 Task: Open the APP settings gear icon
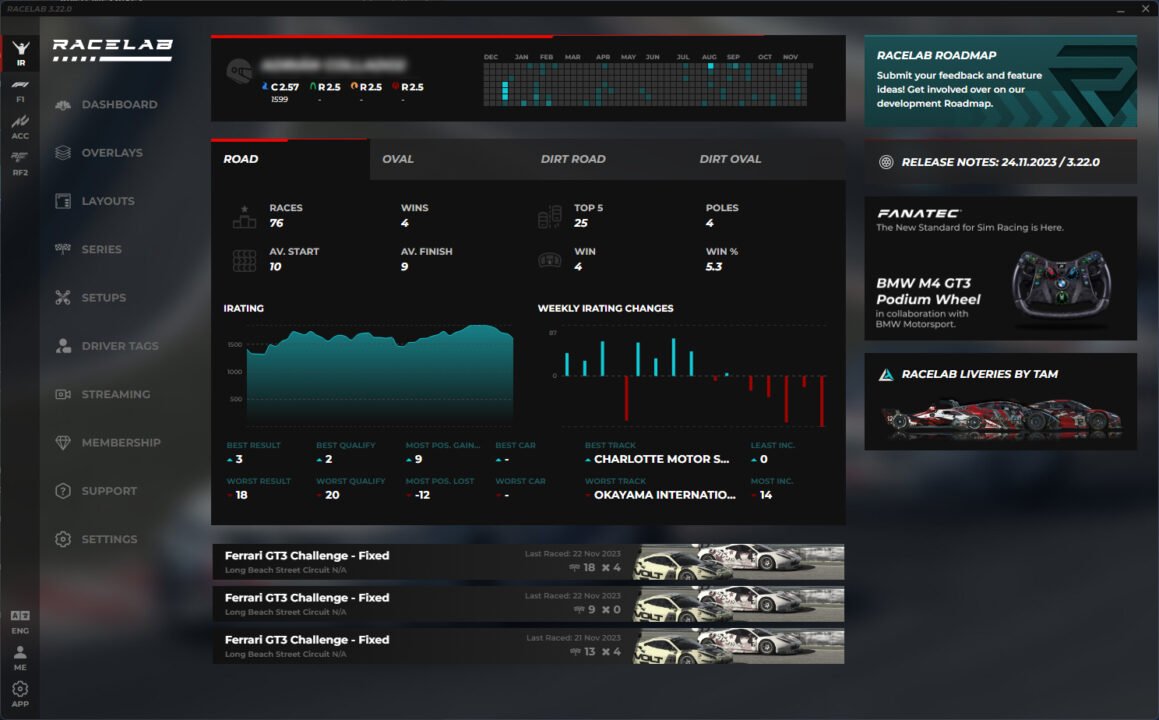click(20, 694)
